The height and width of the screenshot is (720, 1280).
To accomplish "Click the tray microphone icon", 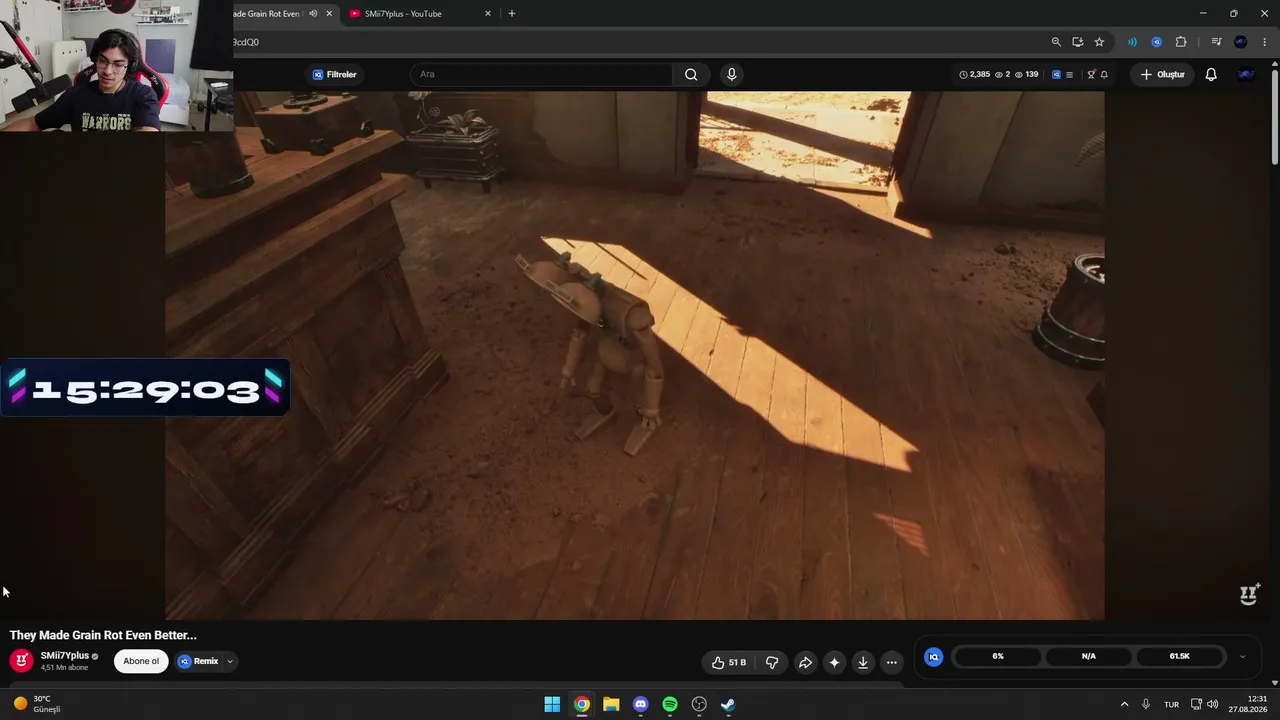I will coord(1146,704).
